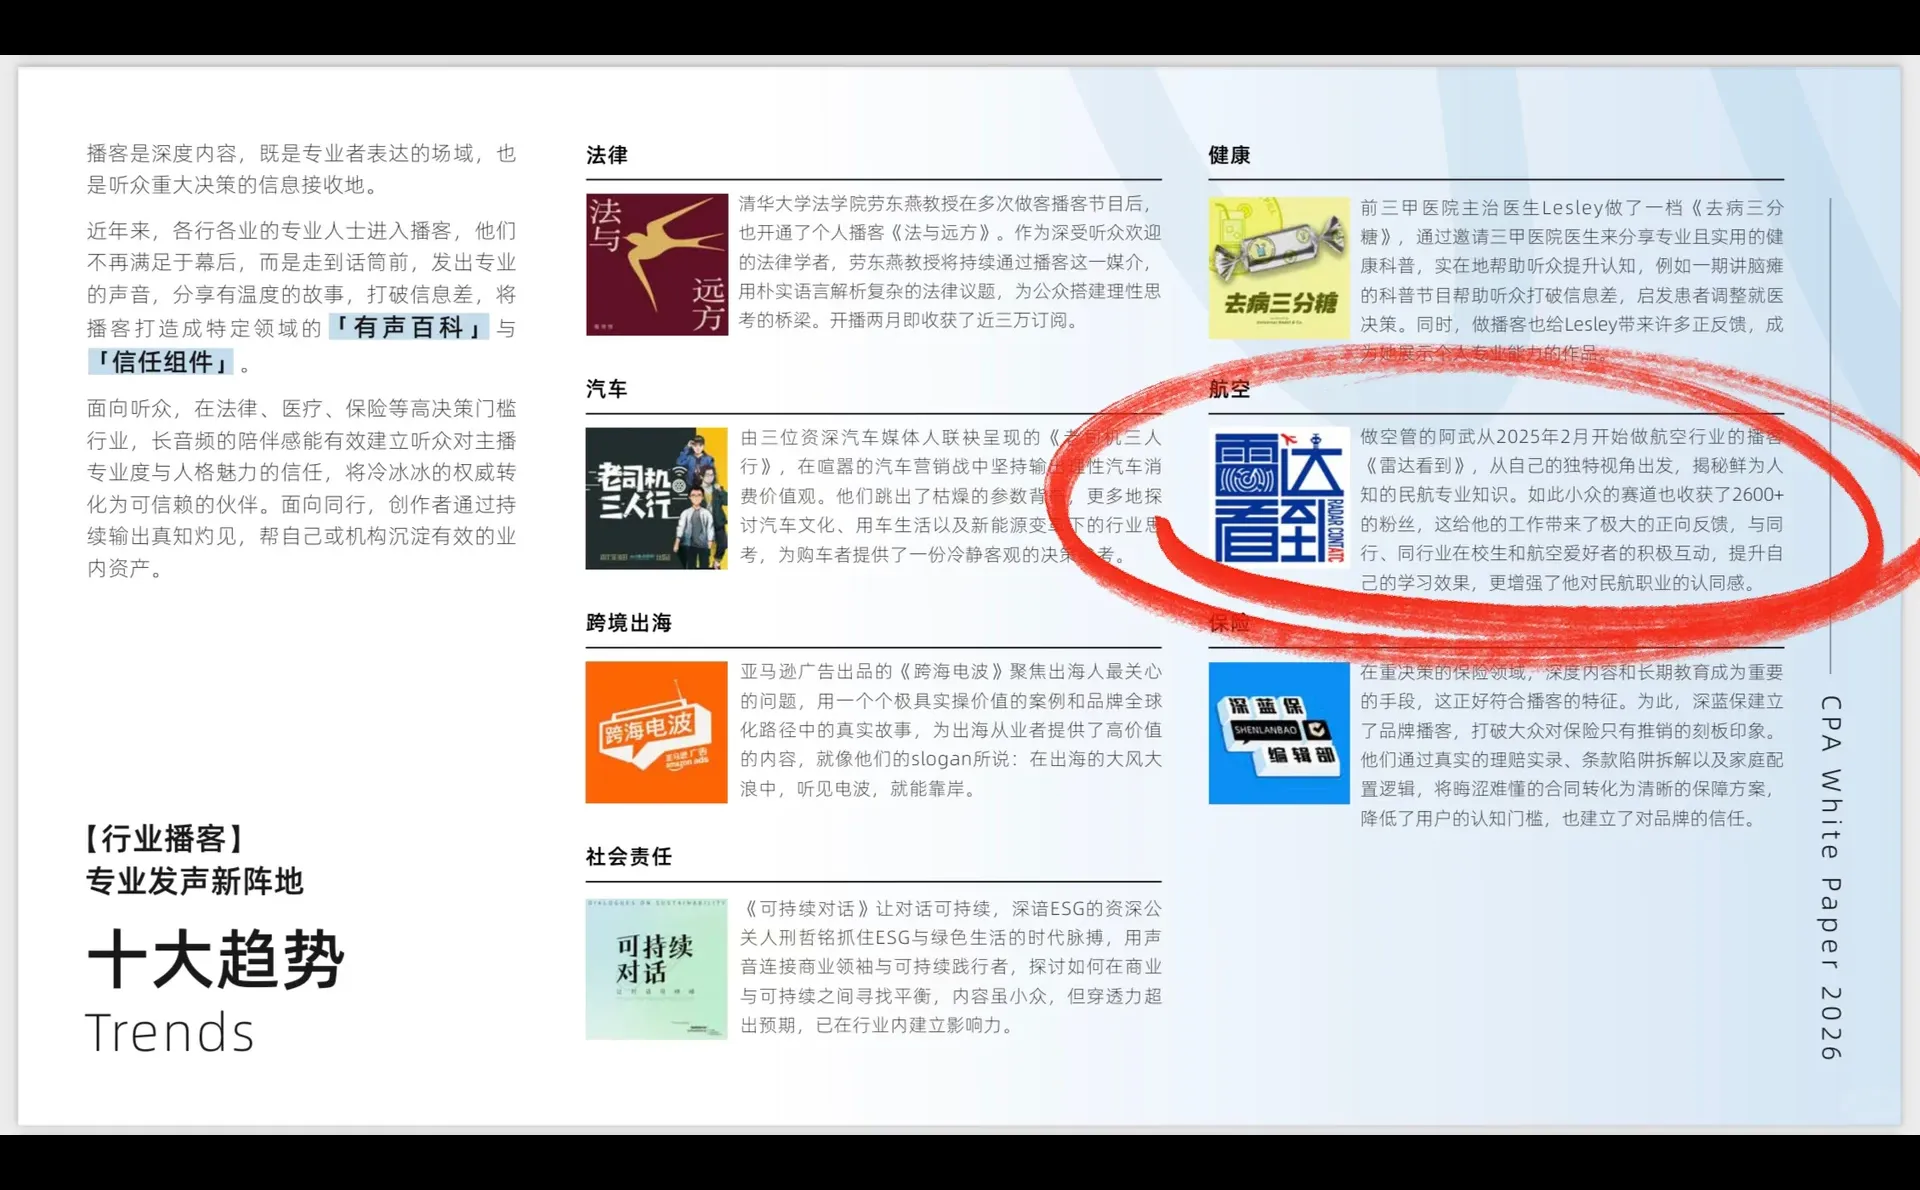Open the 《可持续对话》 cover image
The image size is (1920, 1190).
click(656, 969)
